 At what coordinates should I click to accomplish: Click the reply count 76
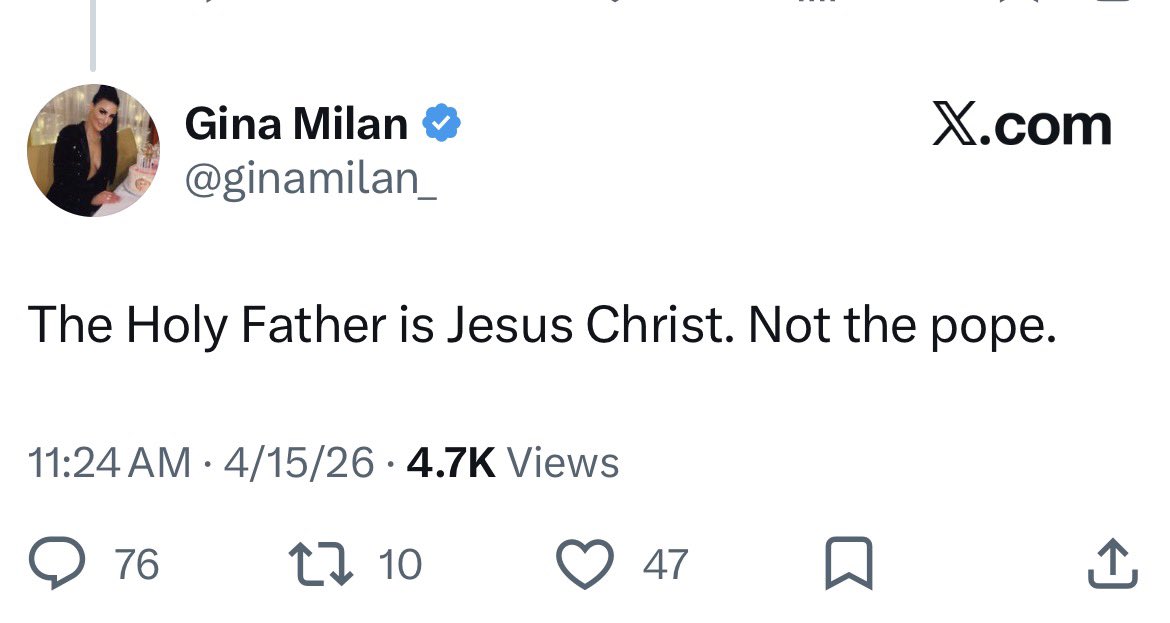(x=137, y=565)
